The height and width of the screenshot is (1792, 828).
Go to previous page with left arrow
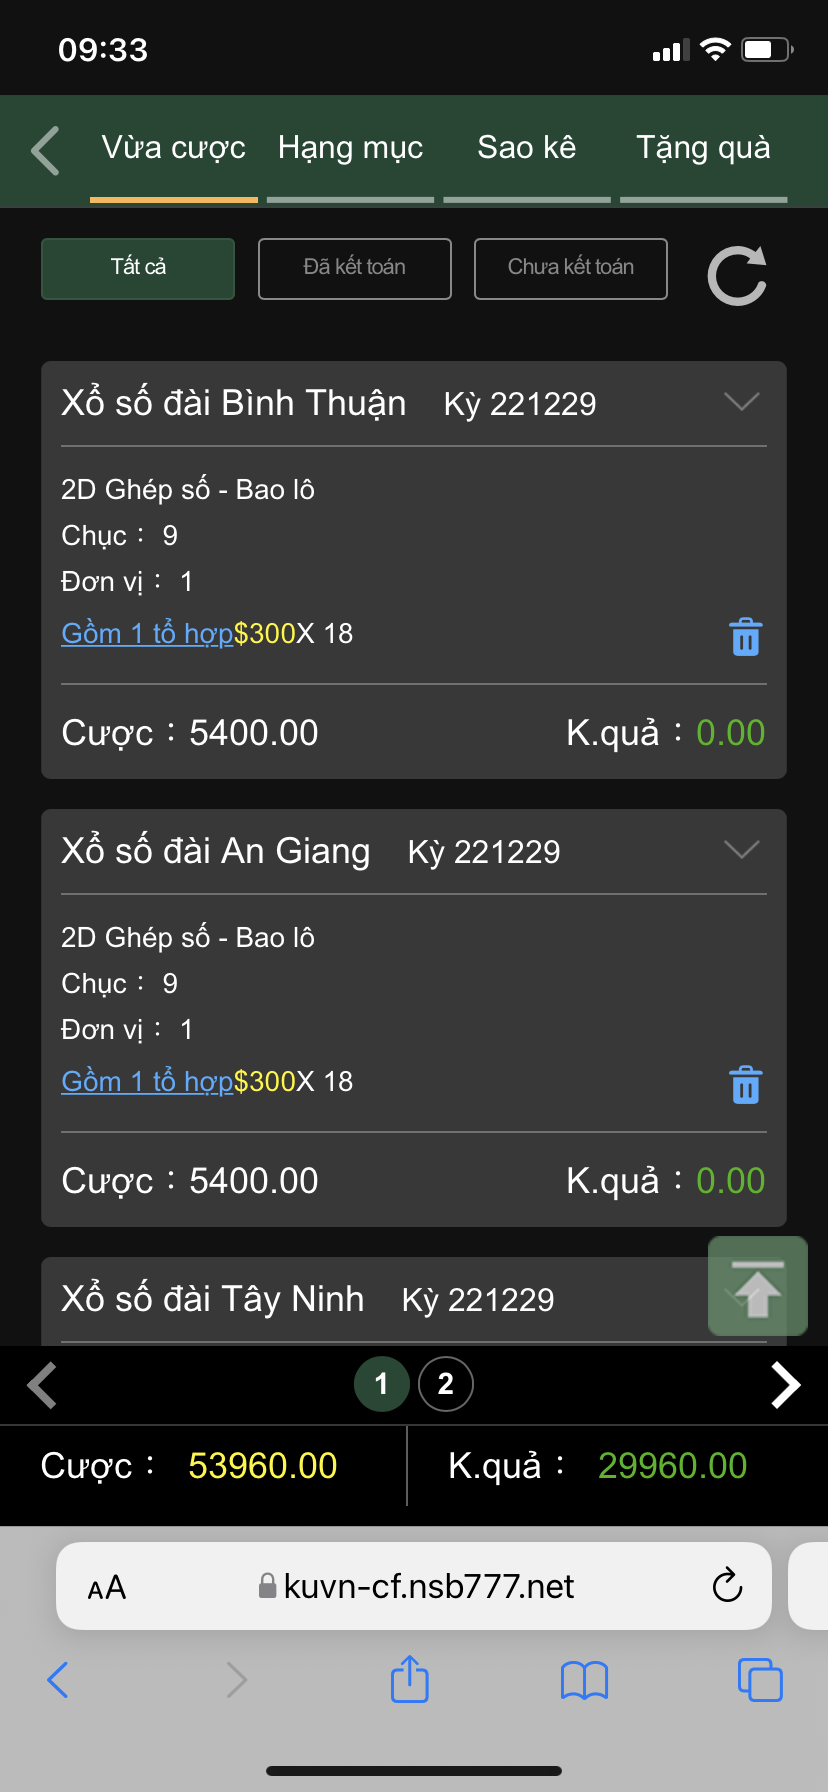click(x=42, y=1385)
